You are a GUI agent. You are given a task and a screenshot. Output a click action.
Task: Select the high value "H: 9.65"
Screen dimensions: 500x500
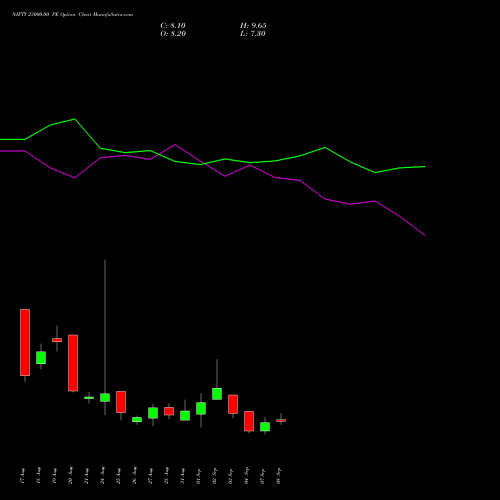pyautogui.click(x=253, y=26)
